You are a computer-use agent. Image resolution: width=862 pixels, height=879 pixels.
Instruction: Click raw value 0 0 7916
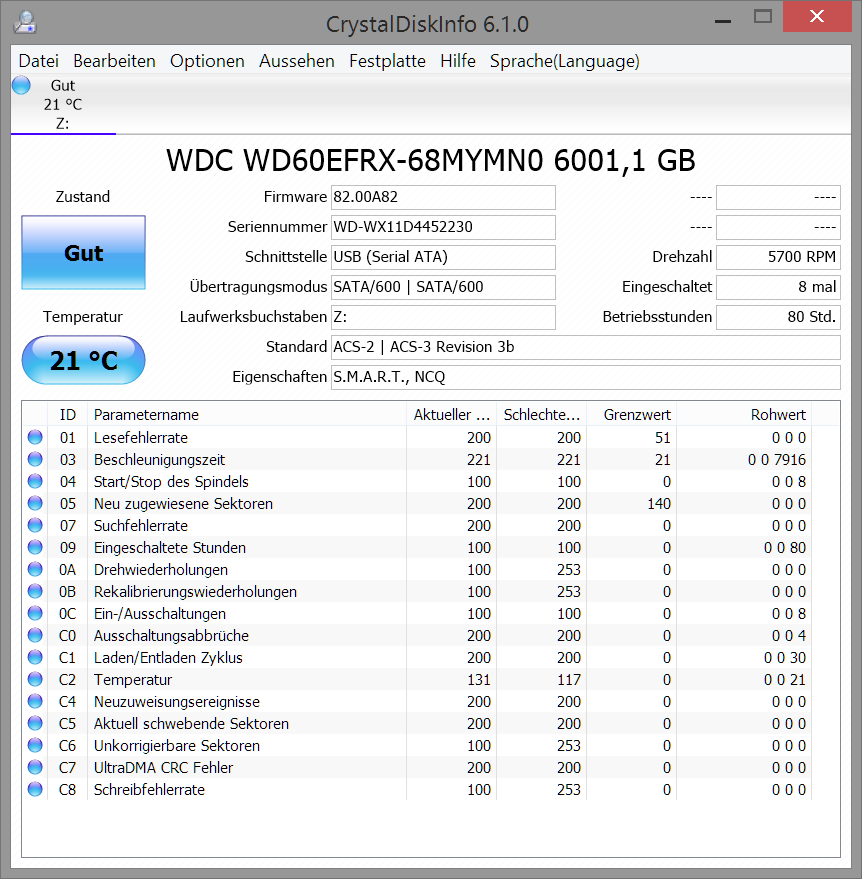(x=777, y=460)
